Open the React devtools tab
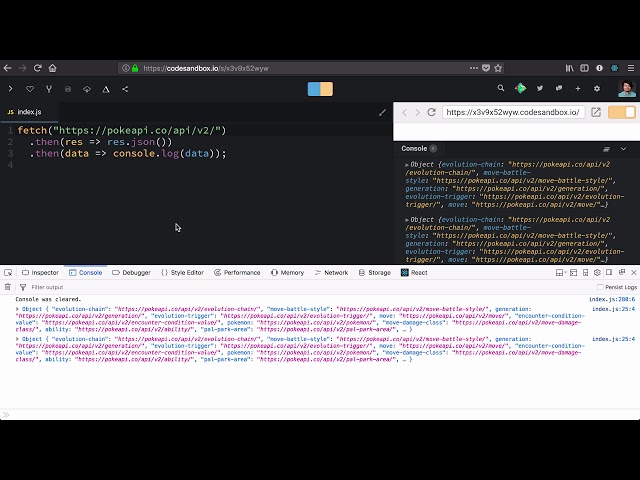 (414, 273)
